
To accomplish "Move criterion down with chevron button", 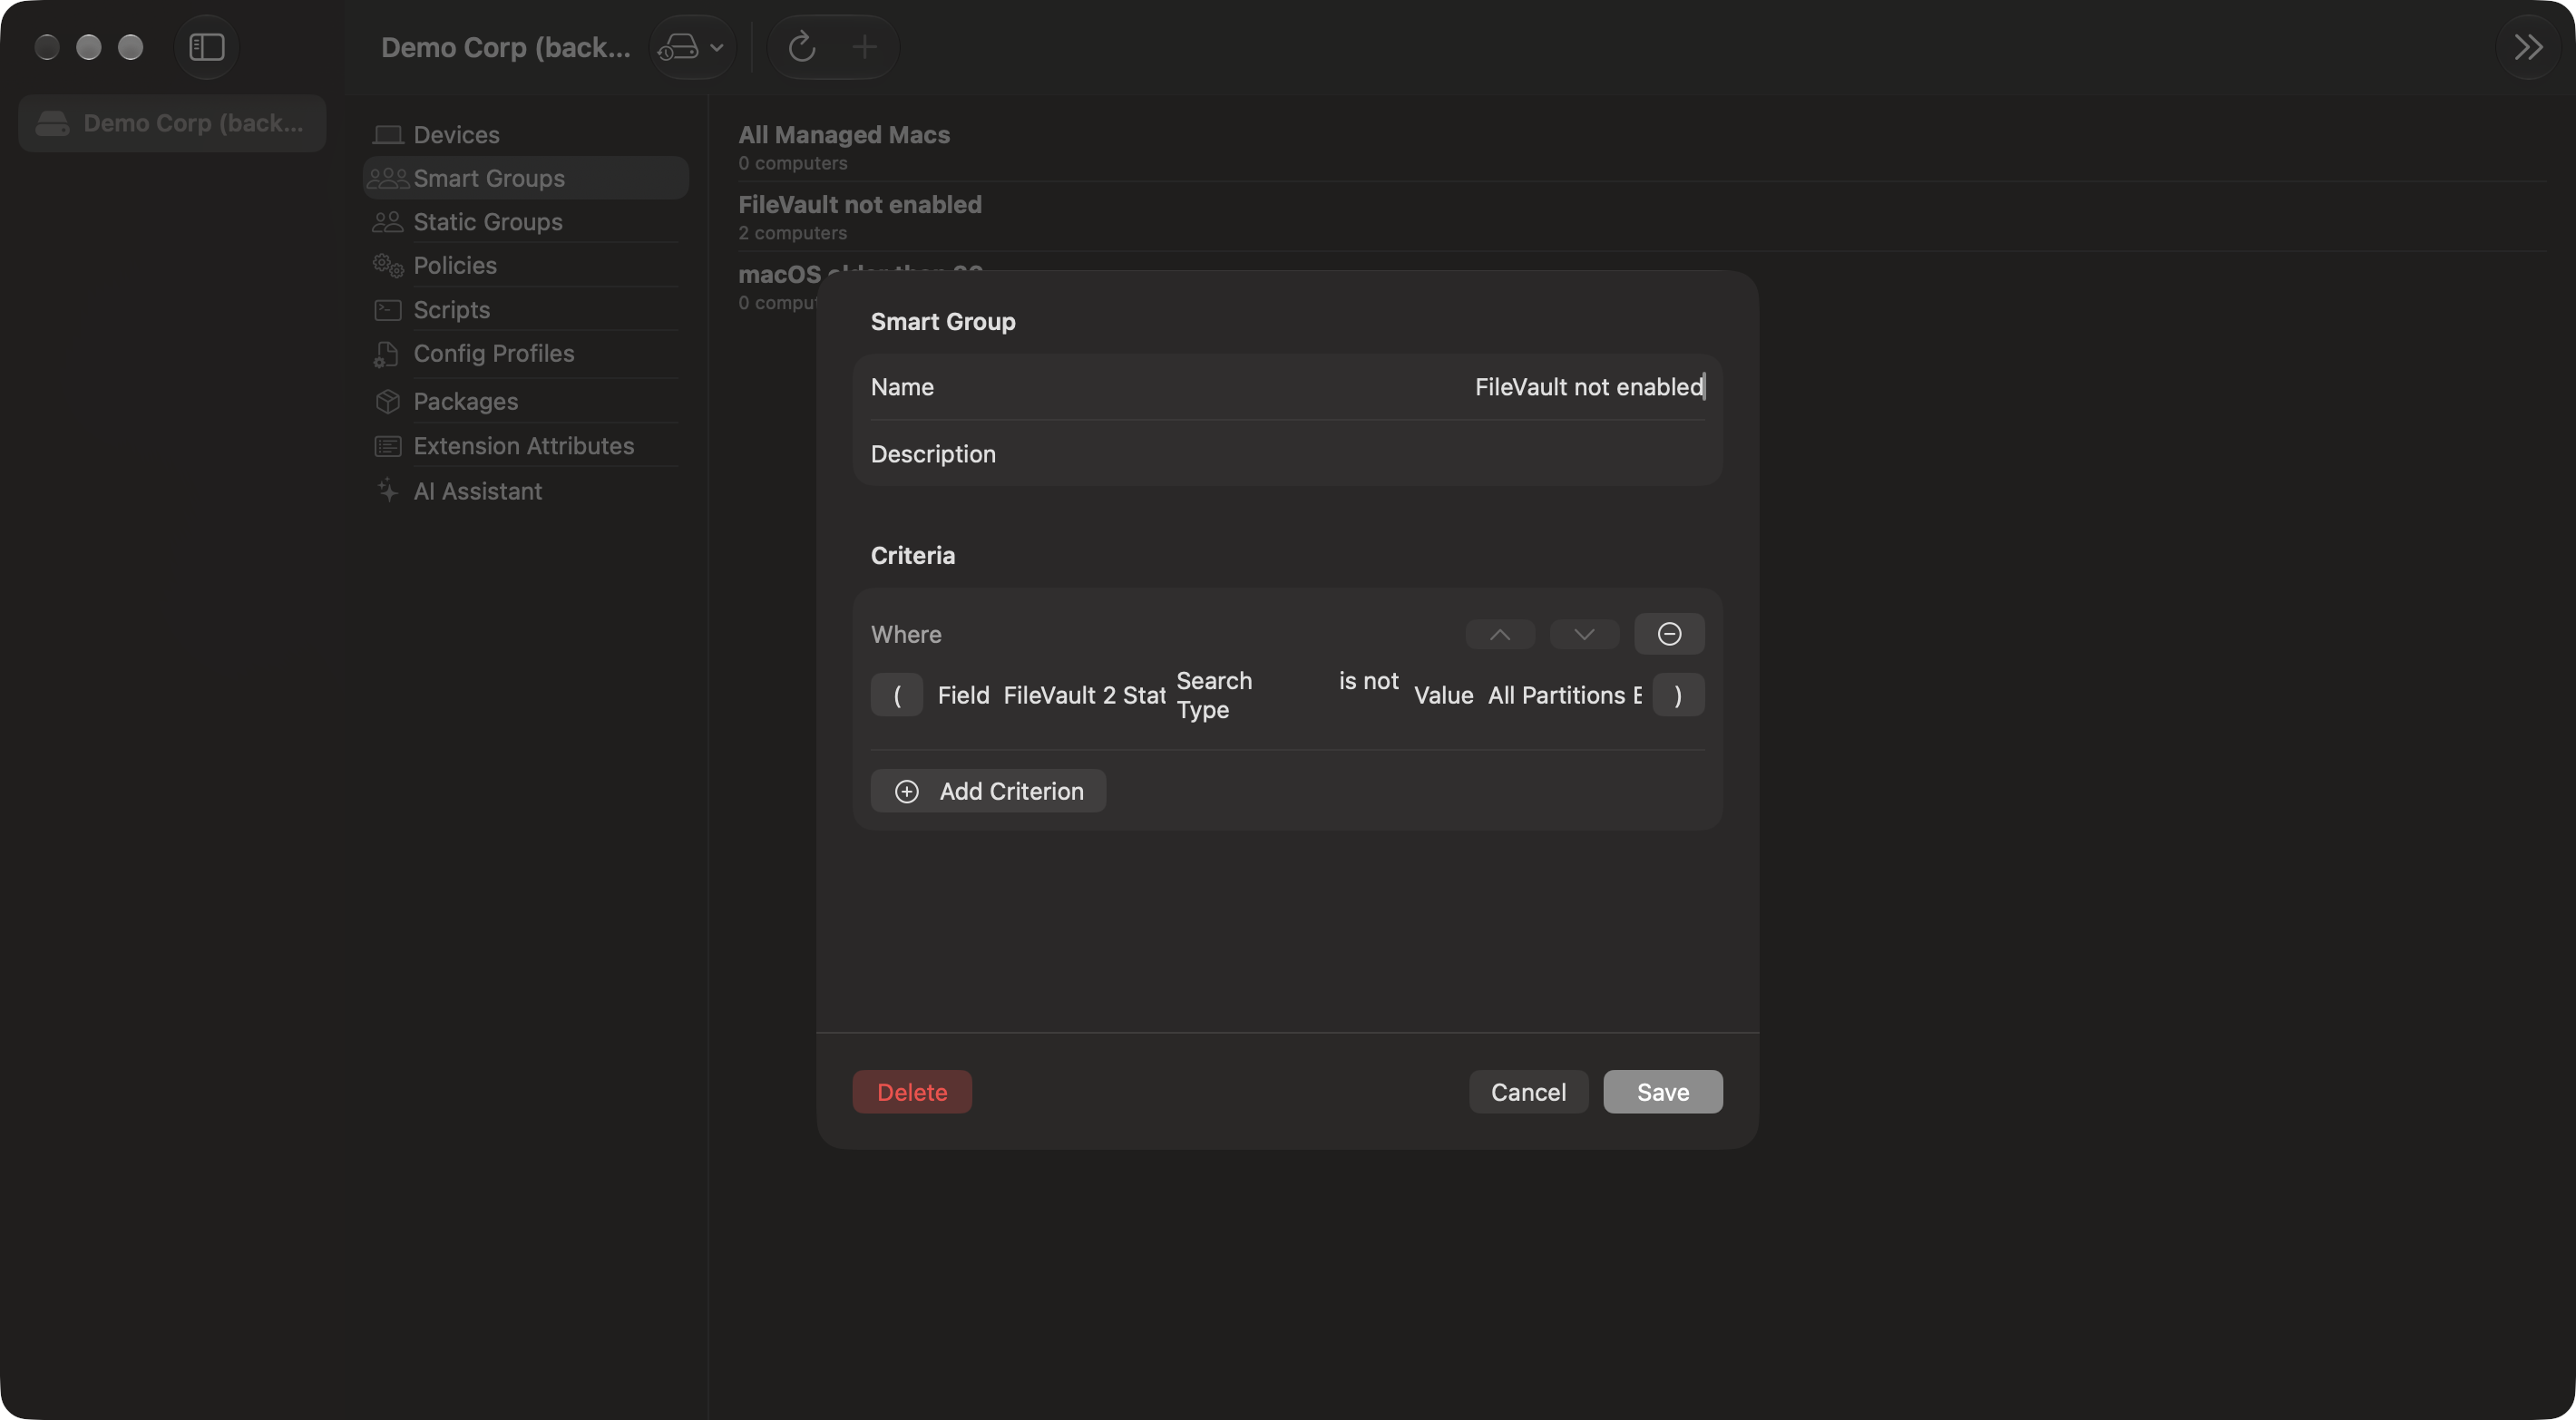I will (1584, 634).
